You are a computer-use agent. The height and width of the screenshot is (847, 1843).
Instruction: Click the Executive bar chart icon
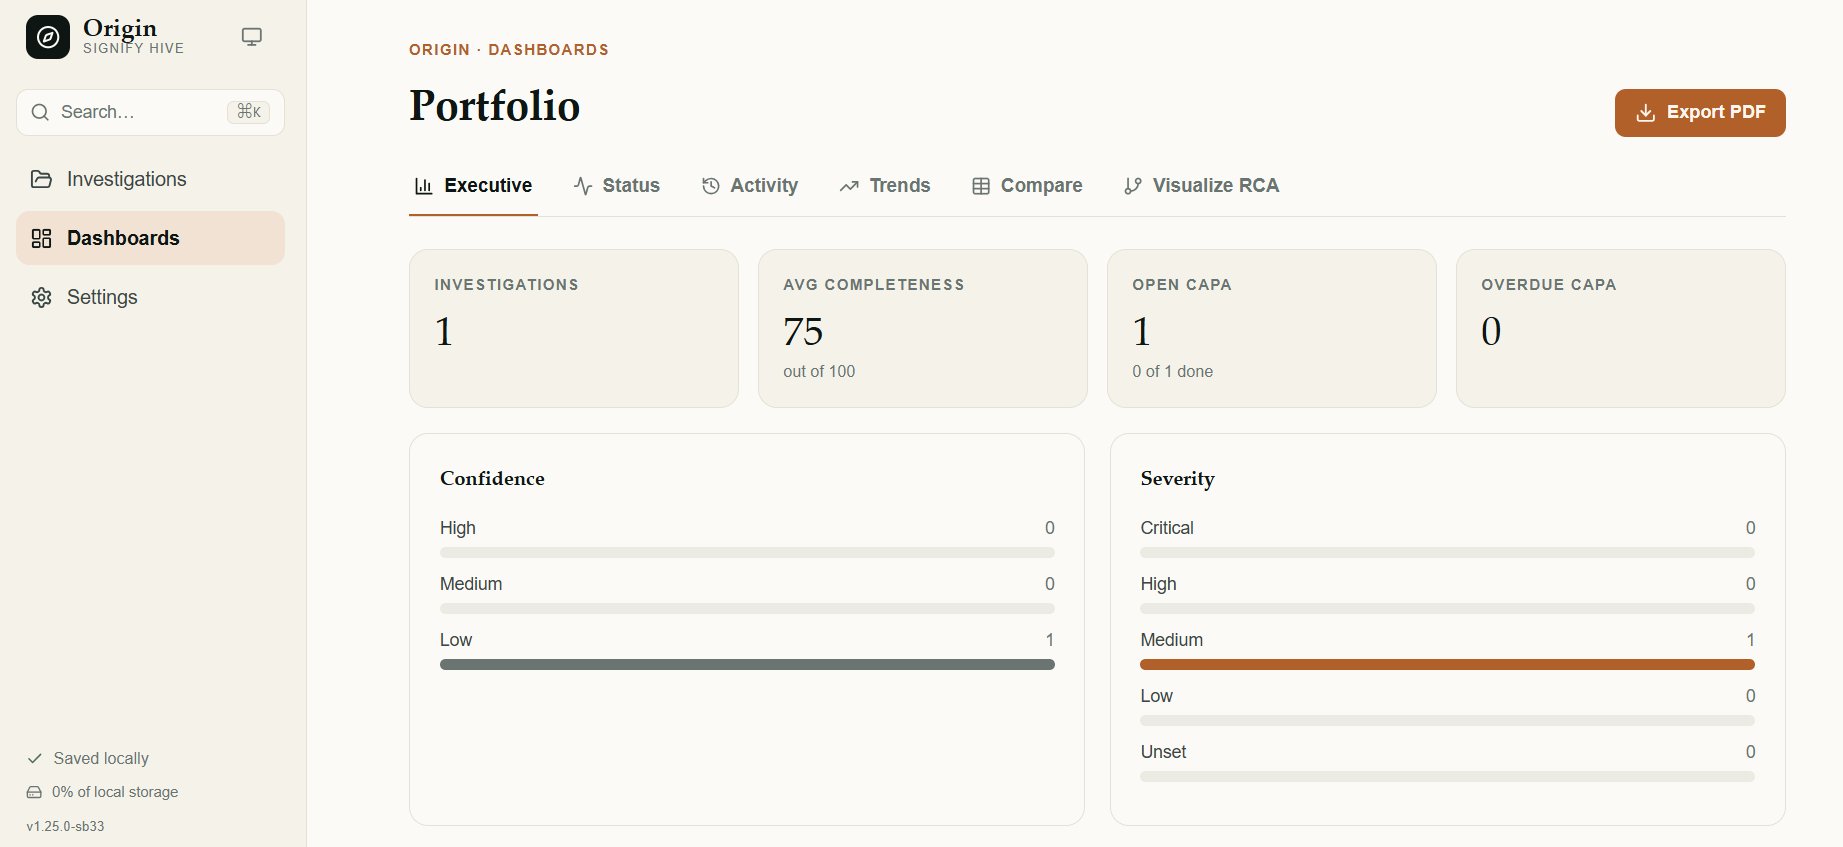[x=424, y=186]
